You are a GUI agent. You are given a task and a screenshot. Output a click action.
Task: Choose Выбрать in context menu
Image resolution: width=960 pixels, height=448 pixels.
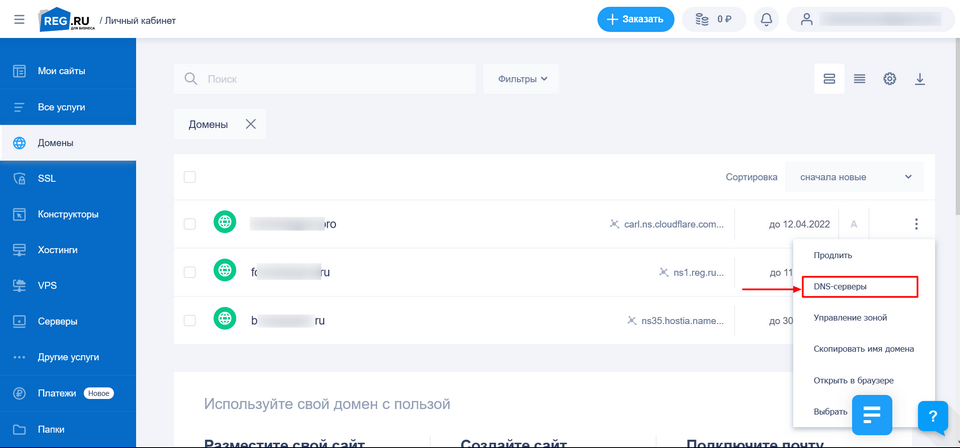tap(830, 412)
